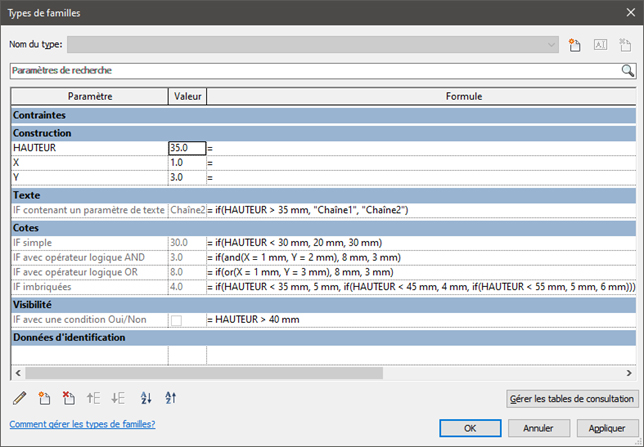Click the scrollbar left arrow
The height and width of the screenshot is (447, 644).
pos(18,373)
